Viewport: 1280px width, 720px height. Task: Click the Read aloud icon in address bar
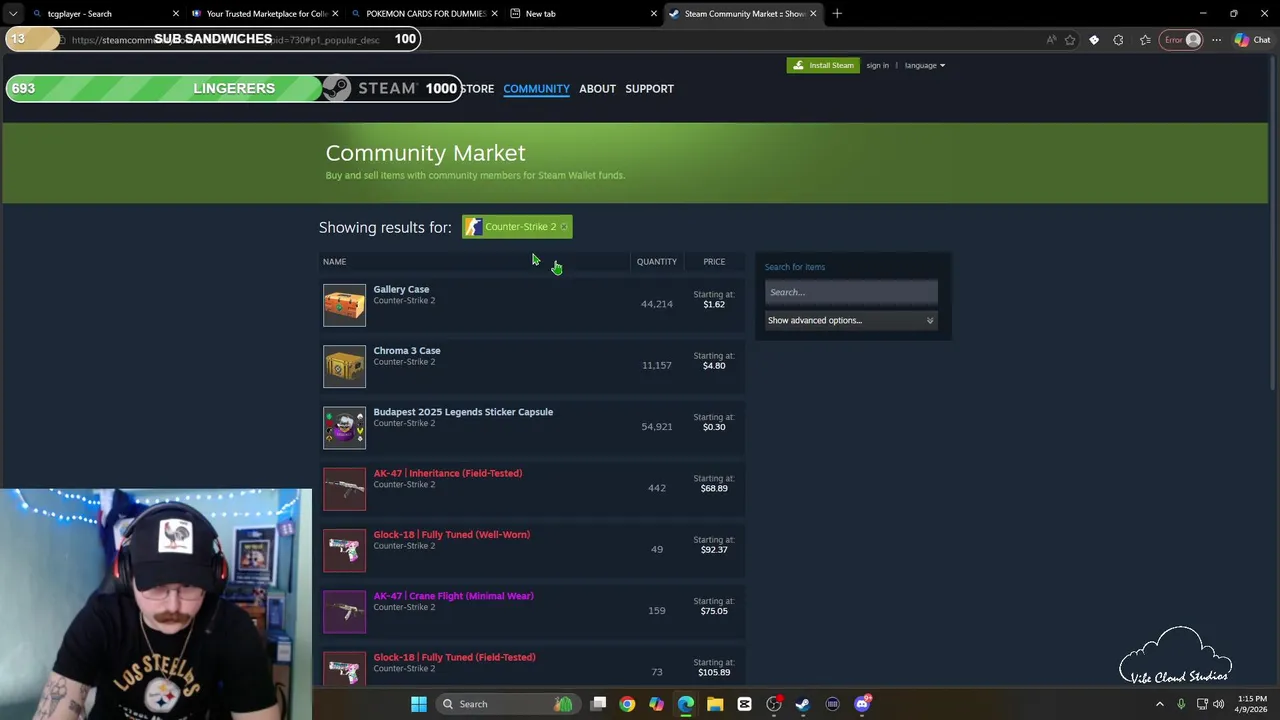tap(1051, 40)
